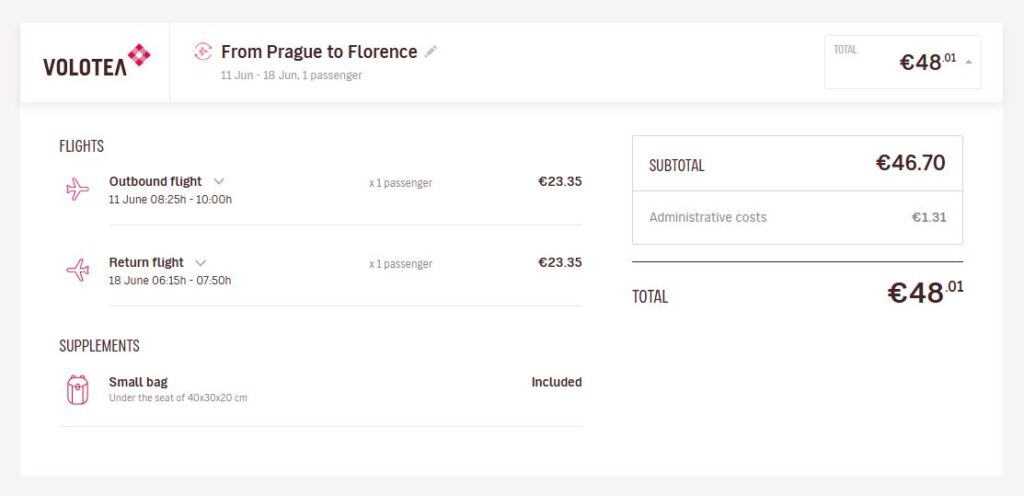Click the small bag backpack icon
The image size is (1024, 496).
(77, 390)
